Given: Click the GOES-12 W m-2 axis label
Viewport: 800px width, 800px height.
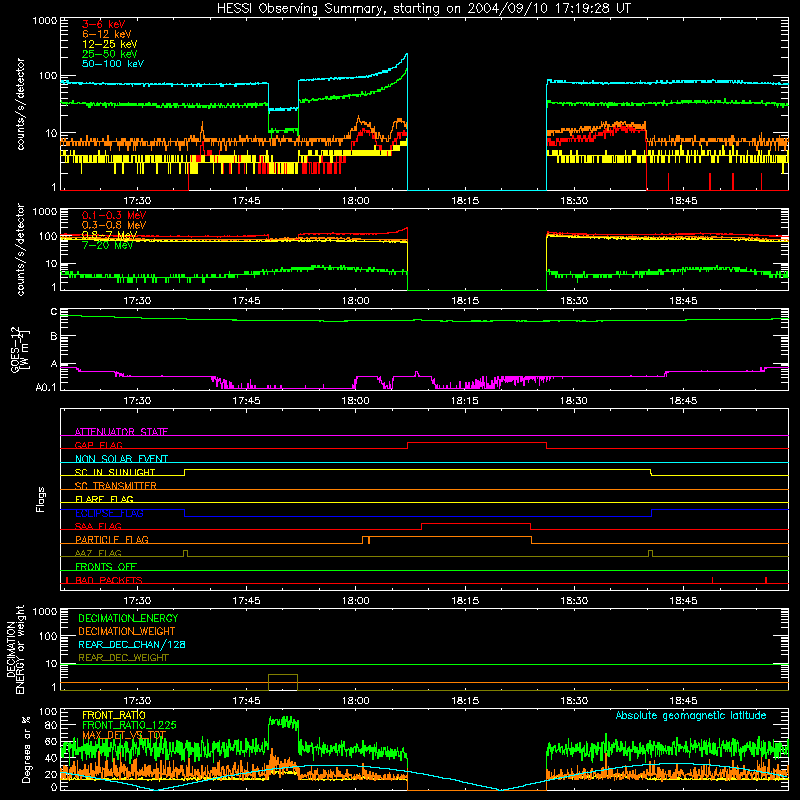Looking at the screenshot, I should pyautogui.click(x=20, y=349).
